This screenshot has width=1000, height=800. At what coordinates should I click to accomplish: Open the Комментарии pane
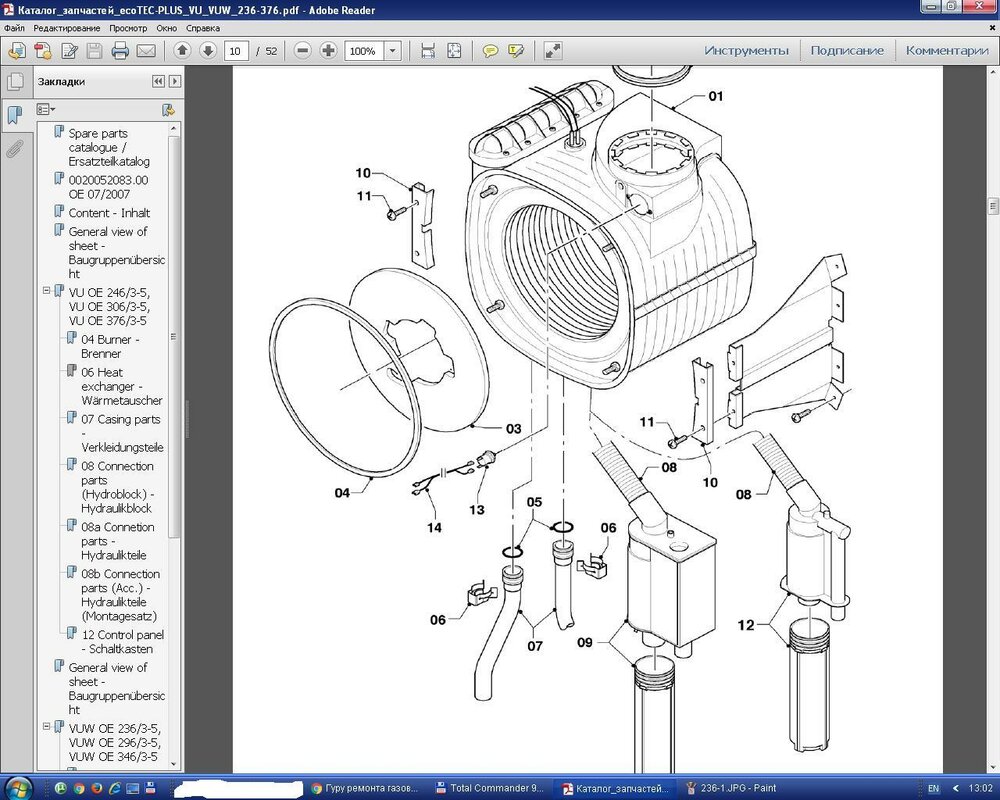(x=946, y=51)
